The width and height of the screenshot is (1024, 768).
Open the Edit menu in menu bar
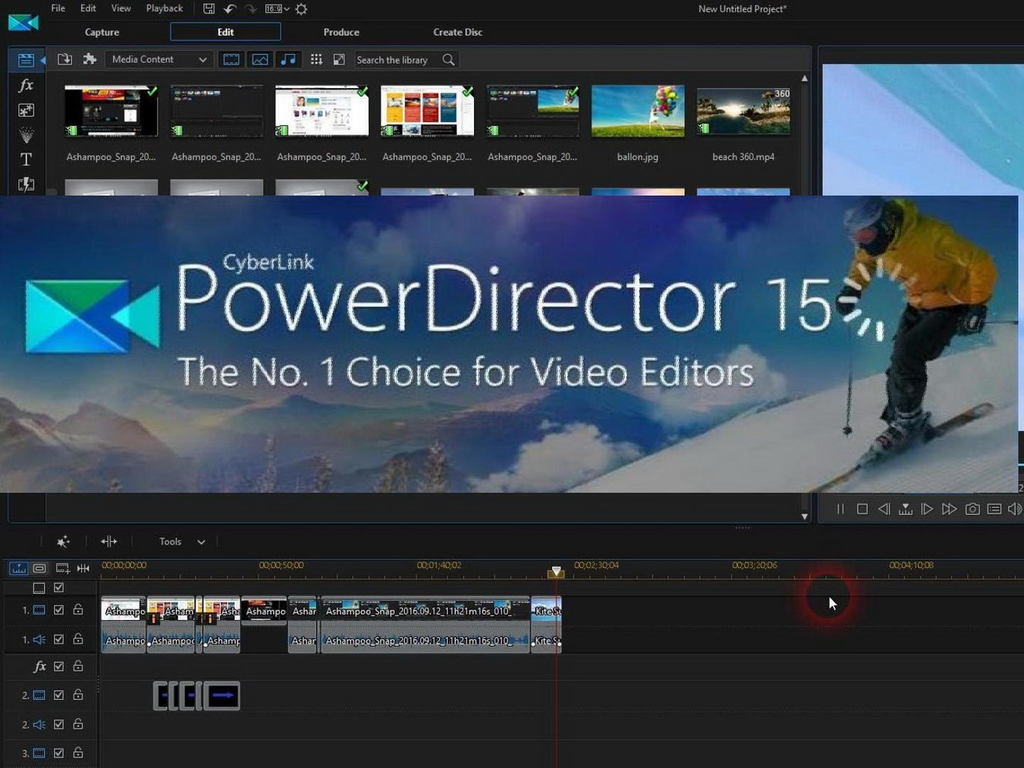[x=88, y=8]
